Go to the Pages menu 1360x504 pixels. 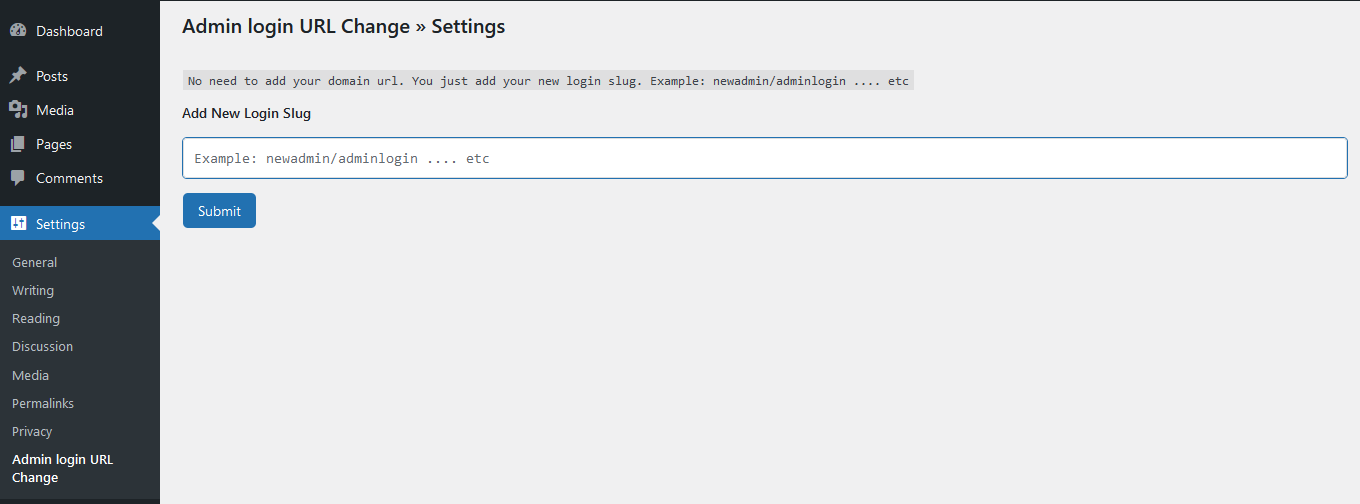[54, 144]
